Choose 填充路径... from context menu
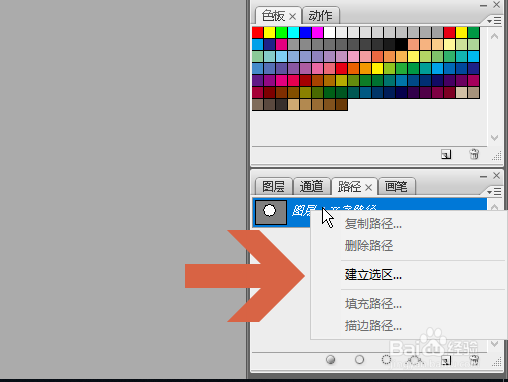 point(373,304)
